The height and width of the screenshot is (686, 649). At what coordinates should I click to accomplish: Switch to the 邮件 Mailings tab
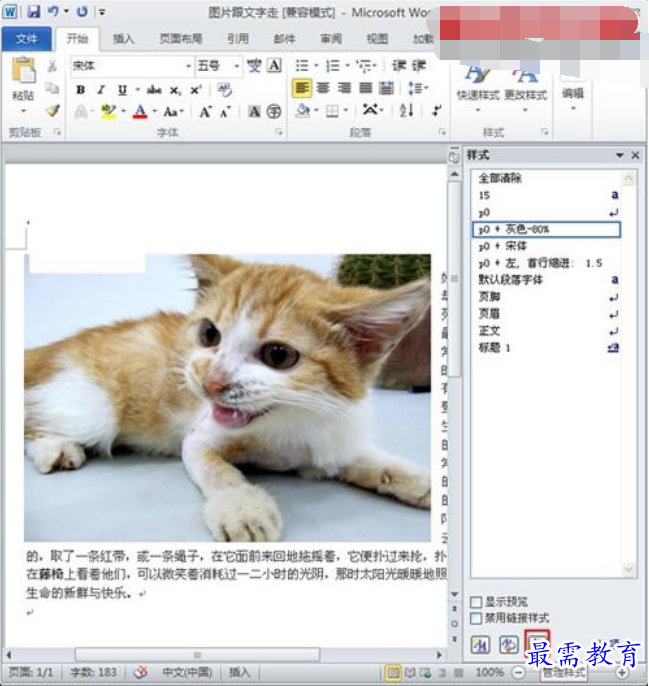pyautogui.click(x=284, y=39)
